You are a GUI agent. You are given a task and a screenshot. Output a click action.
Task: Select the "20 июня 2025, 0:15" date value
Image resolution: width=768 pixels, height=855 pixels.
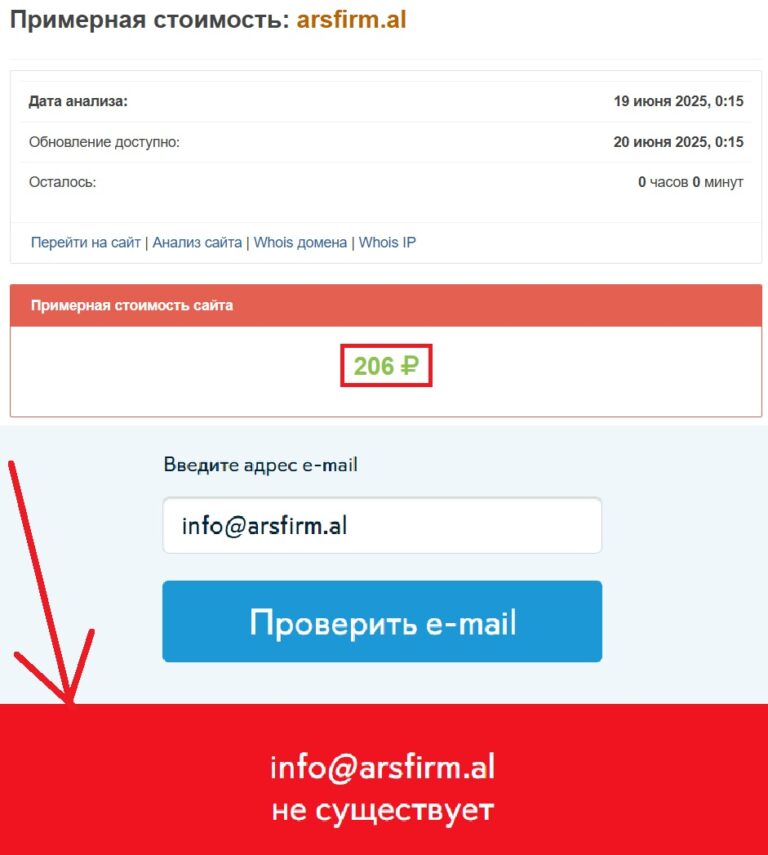[679, 142]
